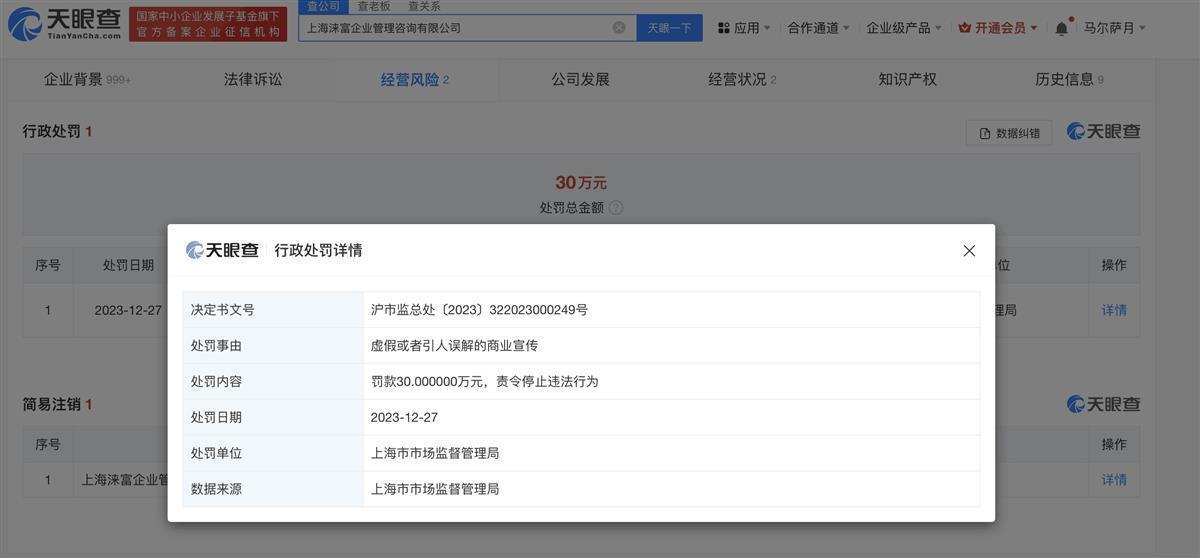This screenshot has width=1200, height=558.
Task: Click the help icon beside 处罚总金额
Action: (616, 208)
